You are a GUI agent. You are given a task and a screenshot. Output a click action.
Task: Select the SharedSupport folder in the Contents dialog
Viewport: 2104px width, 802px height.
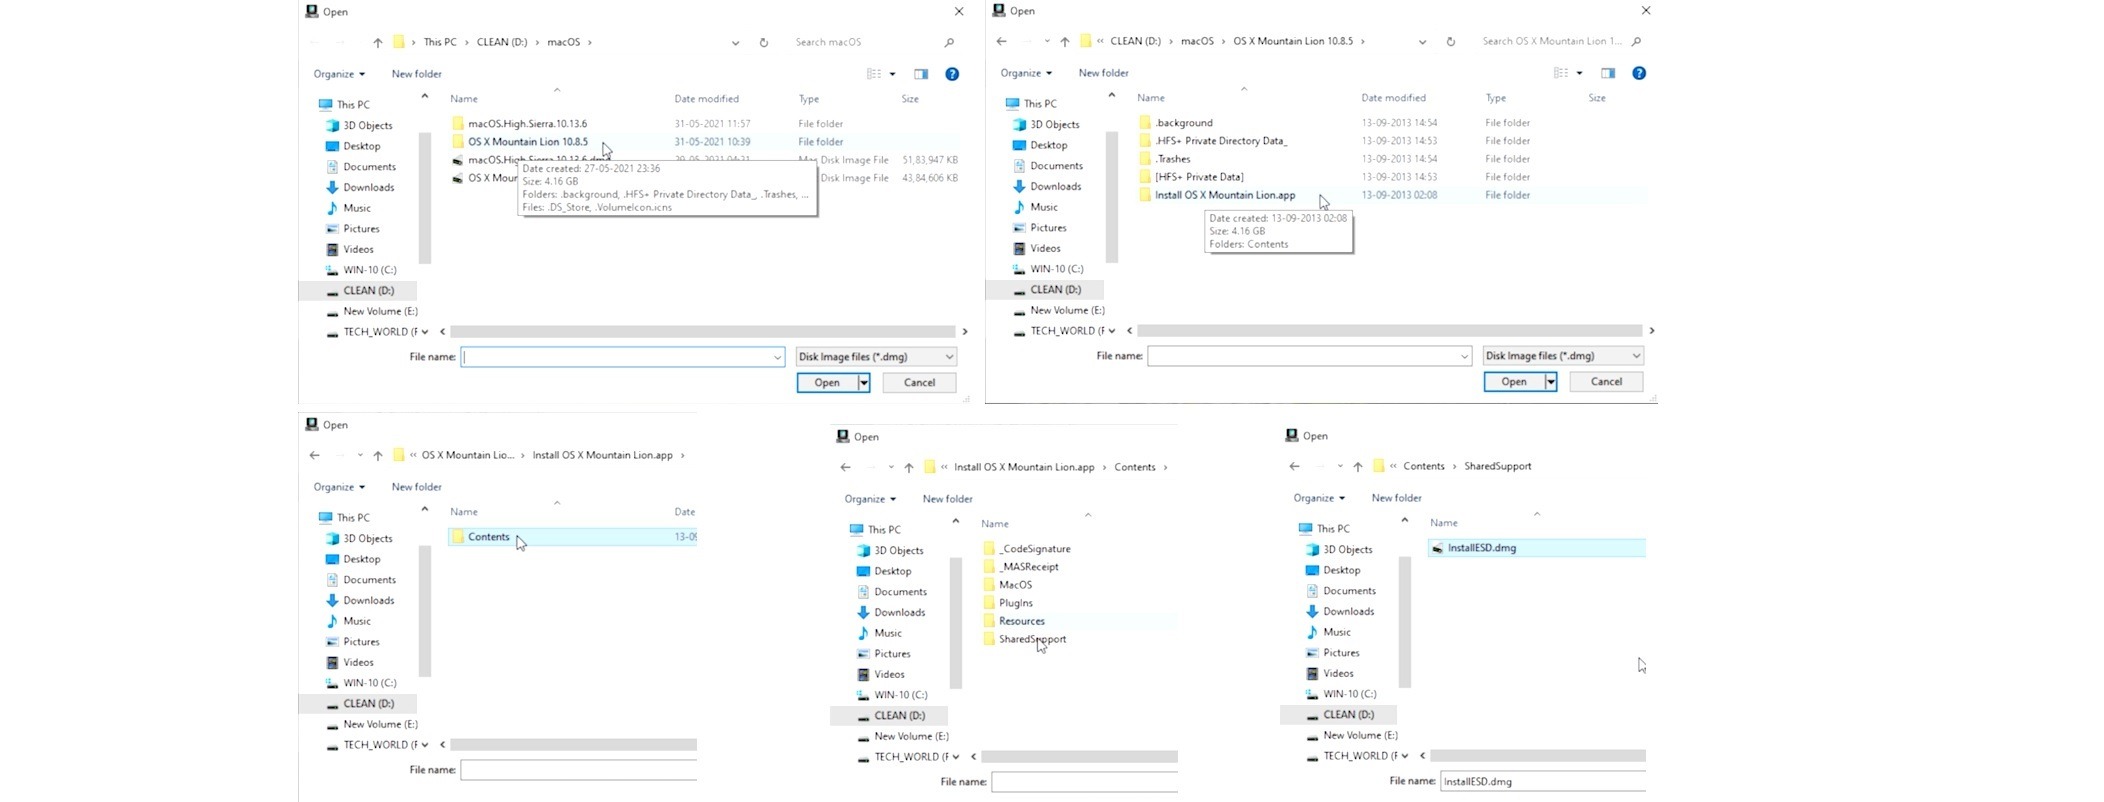pos(1032,639)
